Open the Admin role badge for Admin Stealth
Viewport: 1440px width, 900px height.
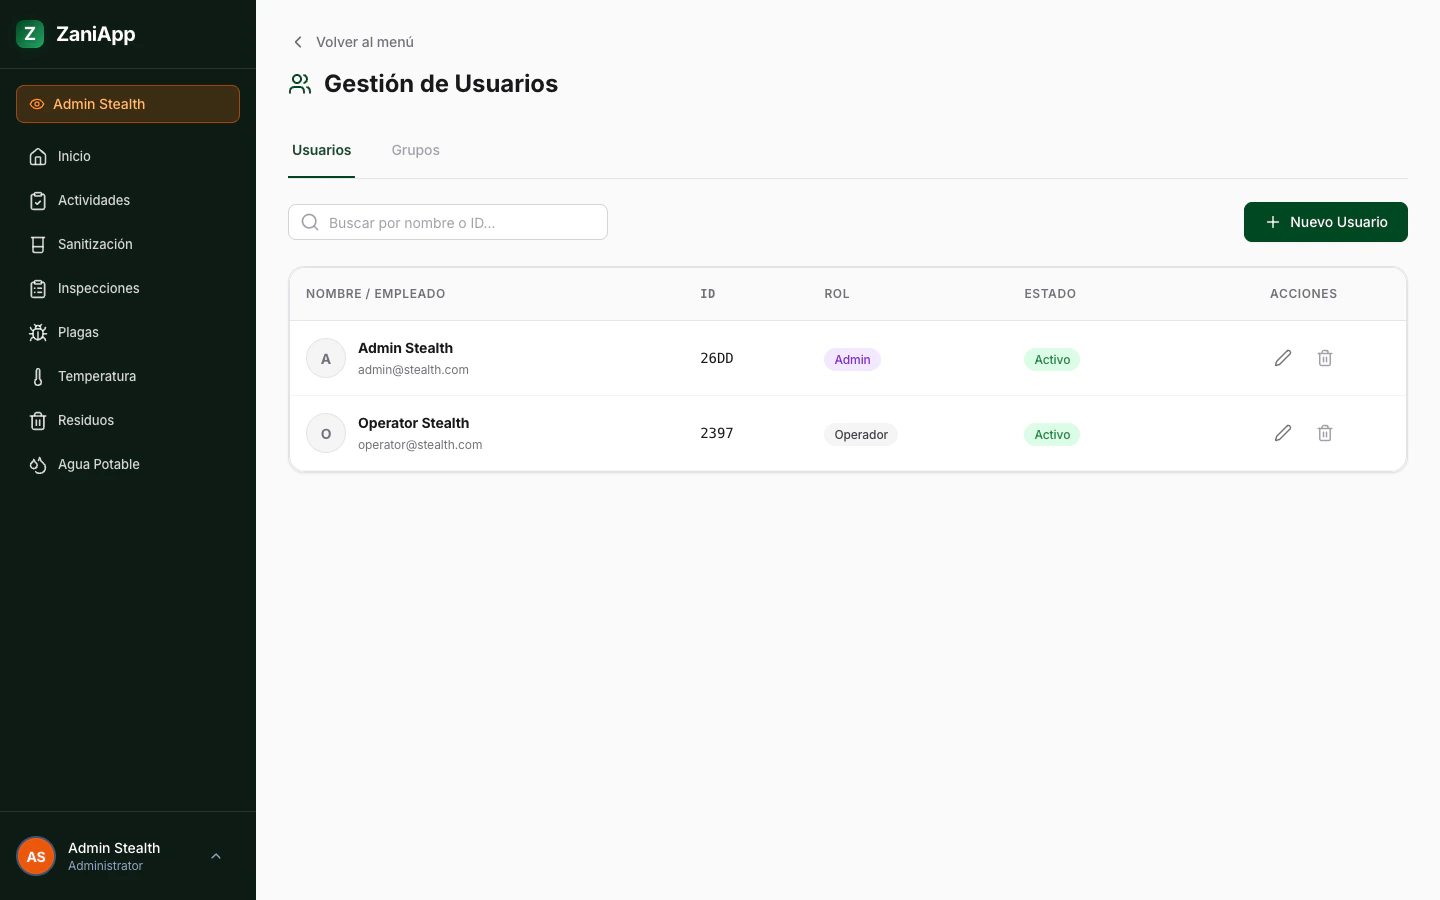(852, 359)
